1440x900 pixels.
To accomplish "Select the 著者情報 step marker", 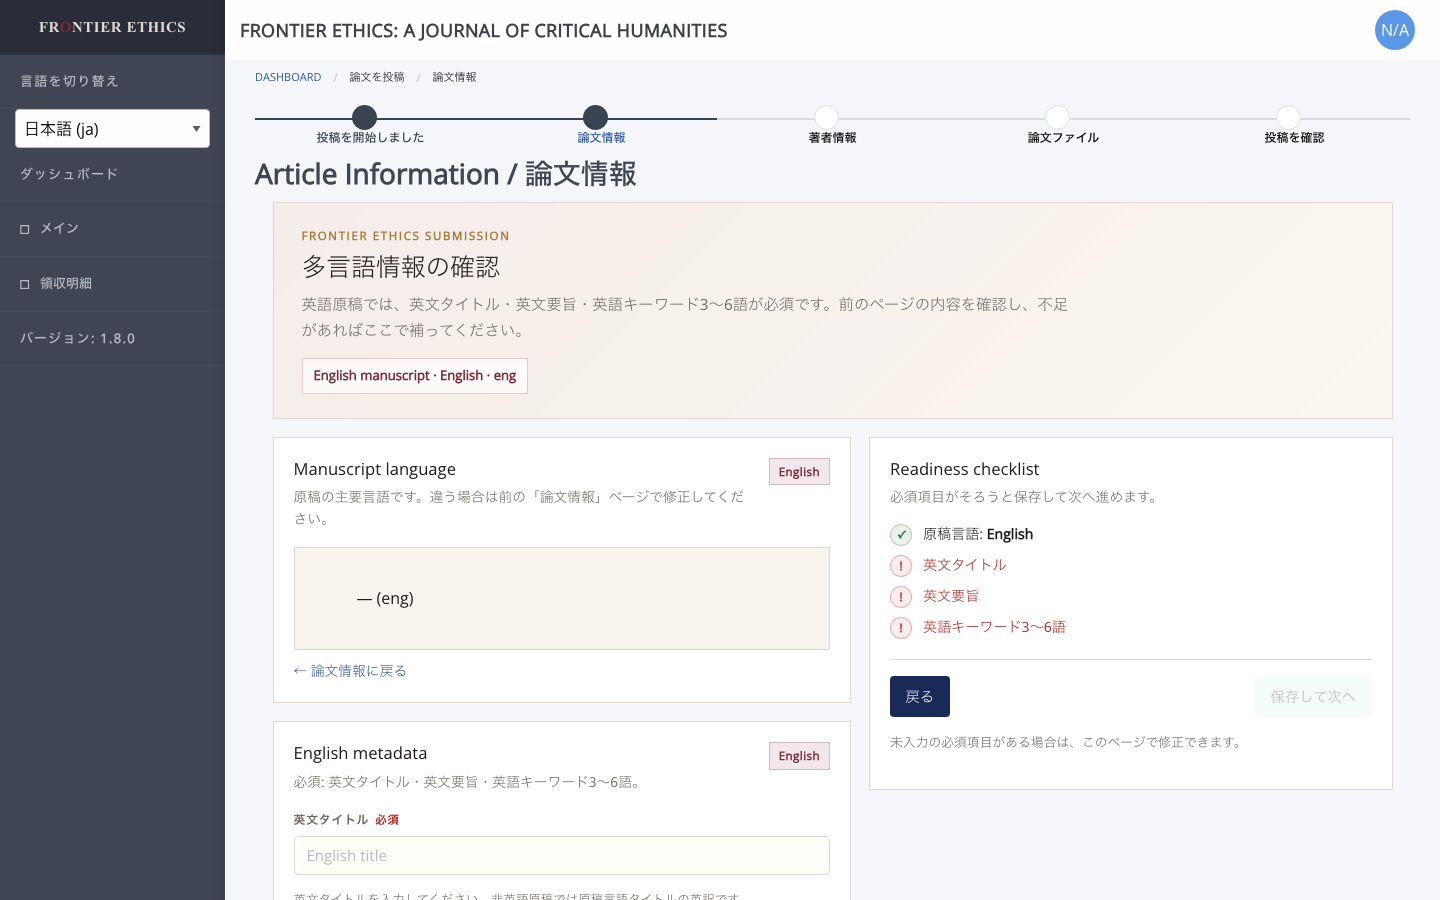I will [x=826, y=117].
